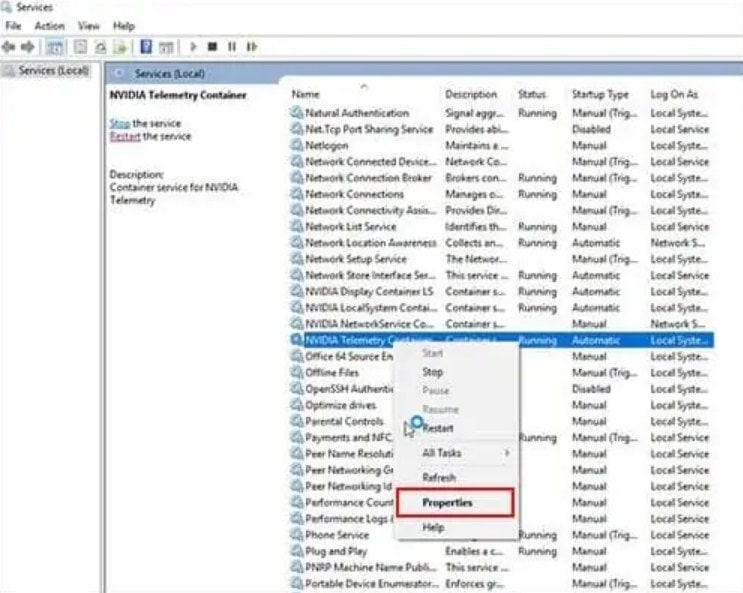The image size is (743, 593).
Task: Open the blue Help toolbar icon
Action: click(x=146, y=47)
